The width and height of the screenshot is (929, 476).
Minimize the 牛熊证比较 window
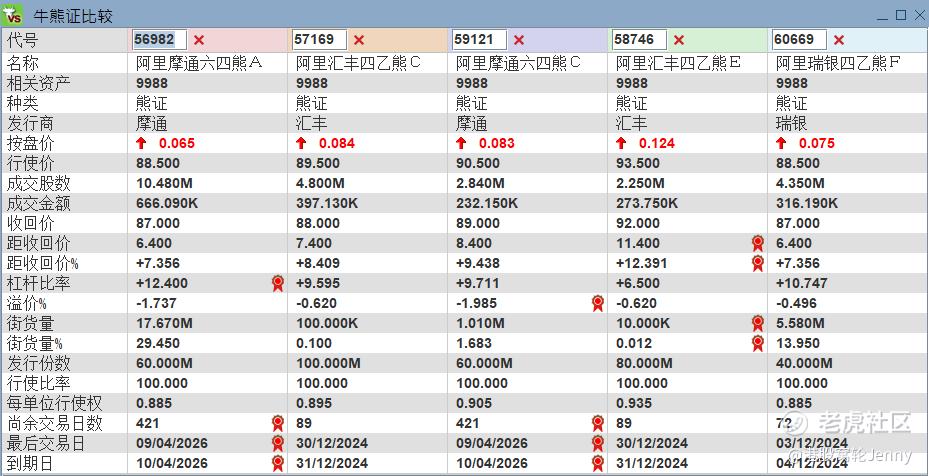tap(882, 16)
